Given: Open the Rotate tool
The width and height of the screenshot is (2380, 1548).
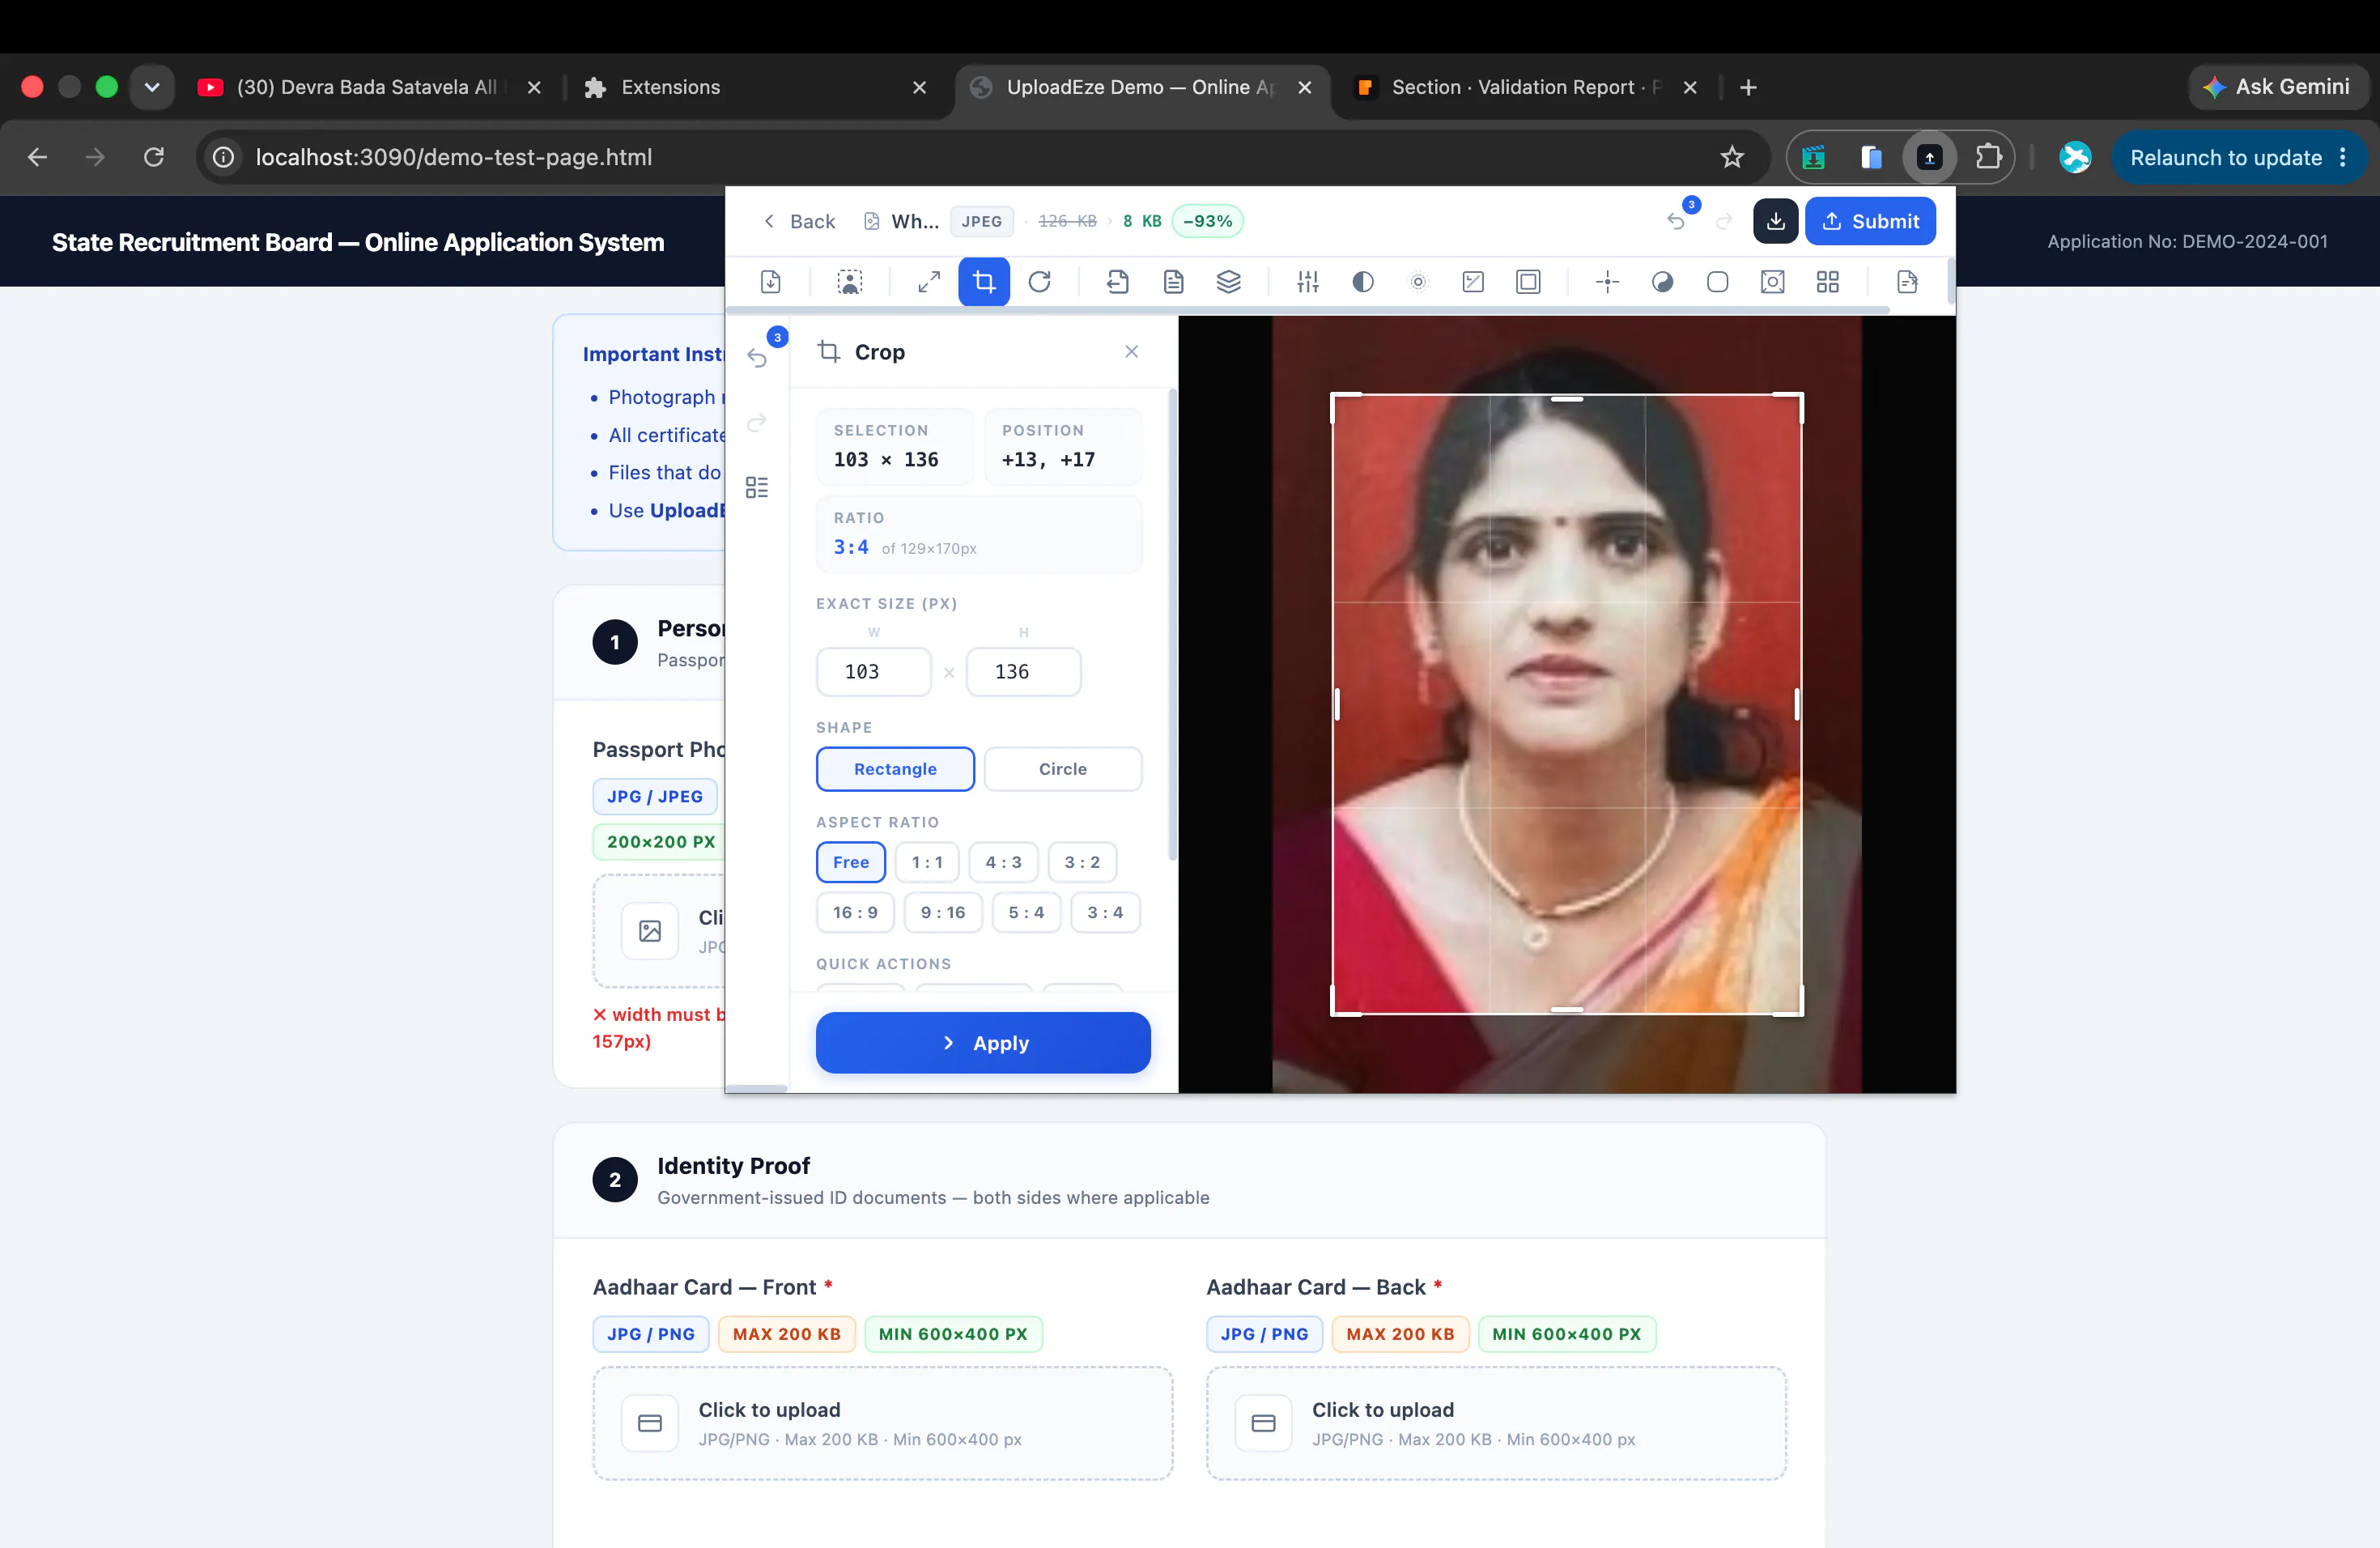Looking at the screenshot, I should coord(1040,282).
